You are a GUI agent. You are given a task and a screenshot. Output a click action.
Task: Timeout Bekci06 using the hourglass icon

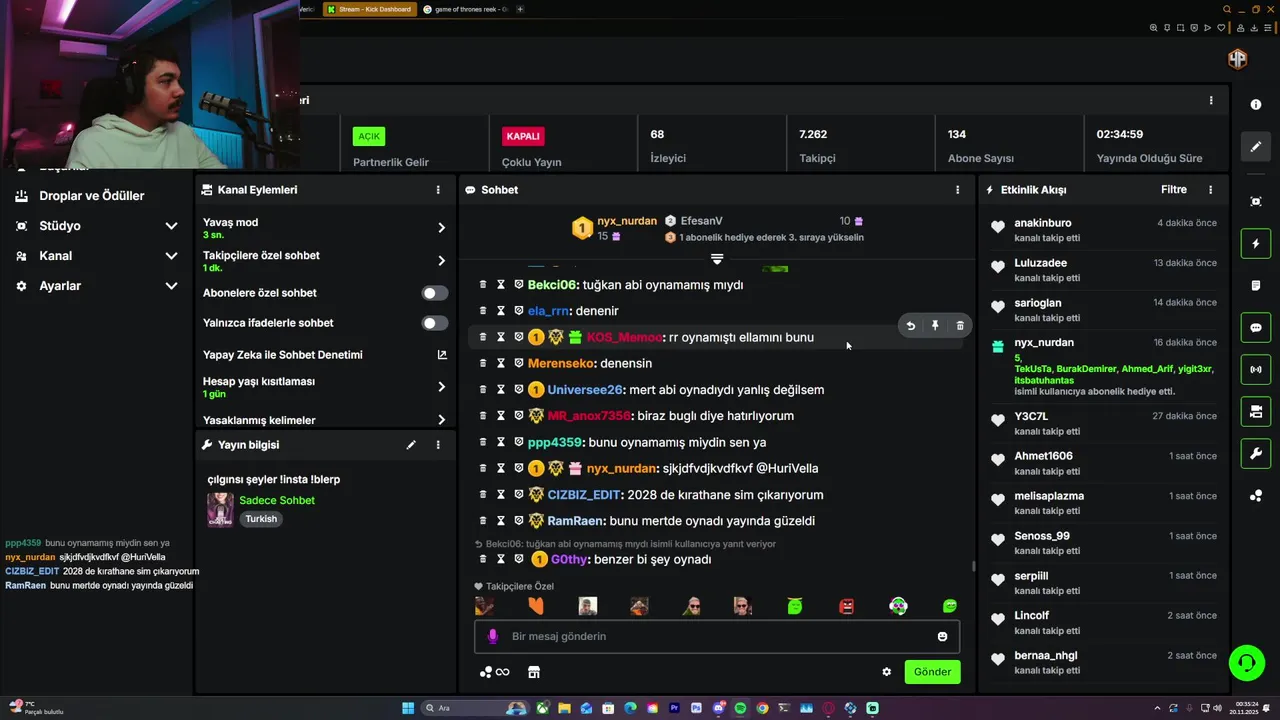coord(501,285)
